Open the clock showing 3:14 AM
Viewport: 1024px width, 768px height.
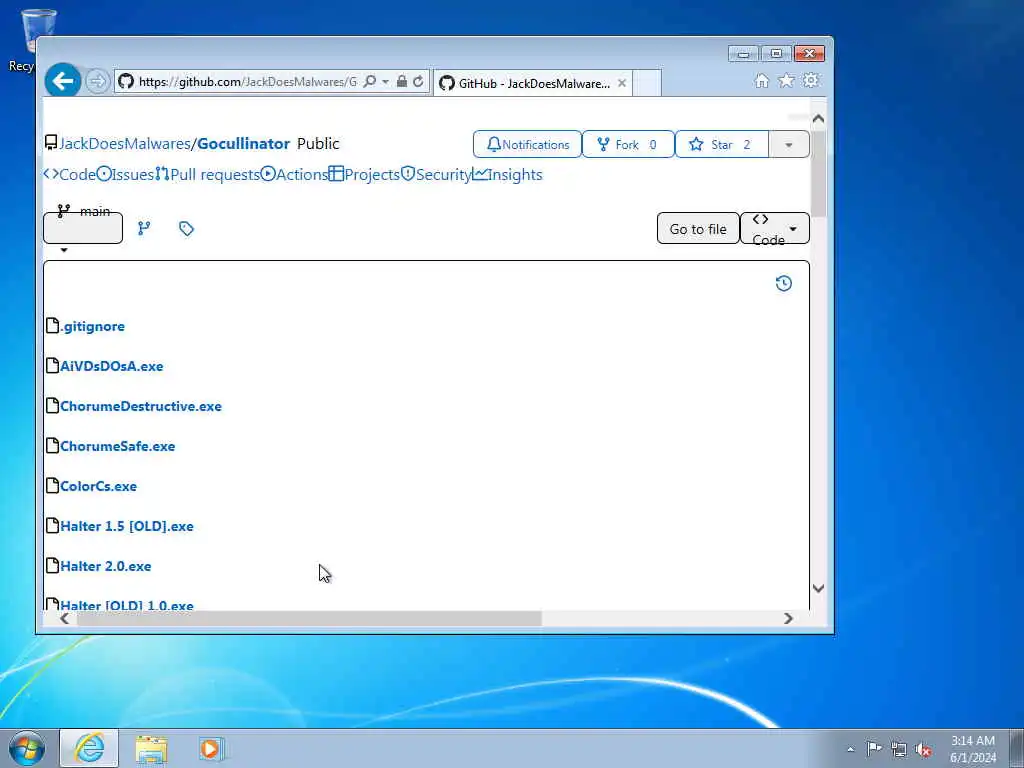click(973, 749)
